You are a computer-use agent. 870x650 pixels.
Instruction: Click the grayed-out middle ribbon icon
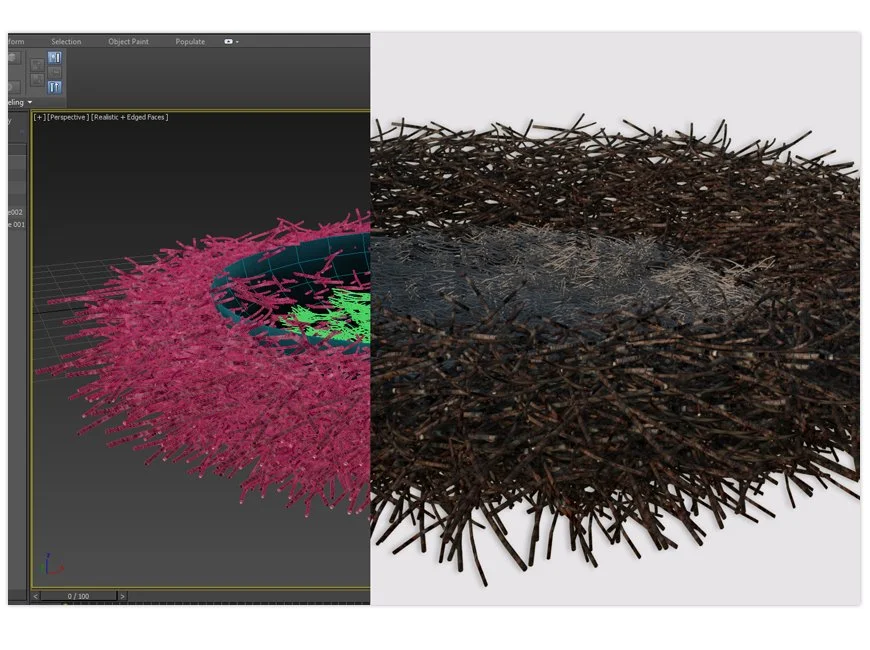[55, 71]
